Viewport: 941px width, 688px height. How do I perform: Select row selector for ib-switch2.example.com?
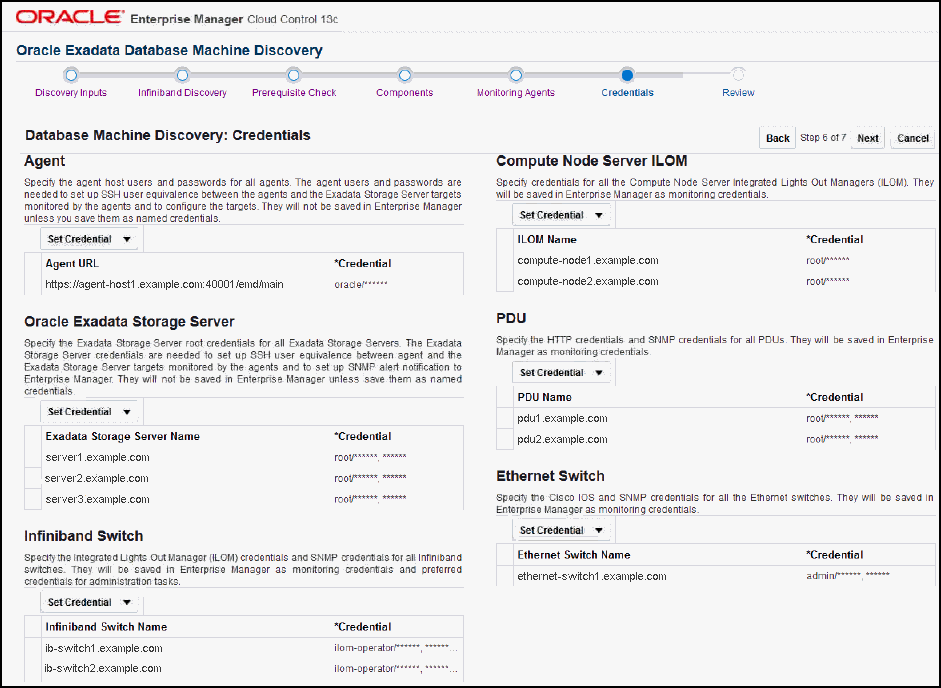(x=33, y=669)
